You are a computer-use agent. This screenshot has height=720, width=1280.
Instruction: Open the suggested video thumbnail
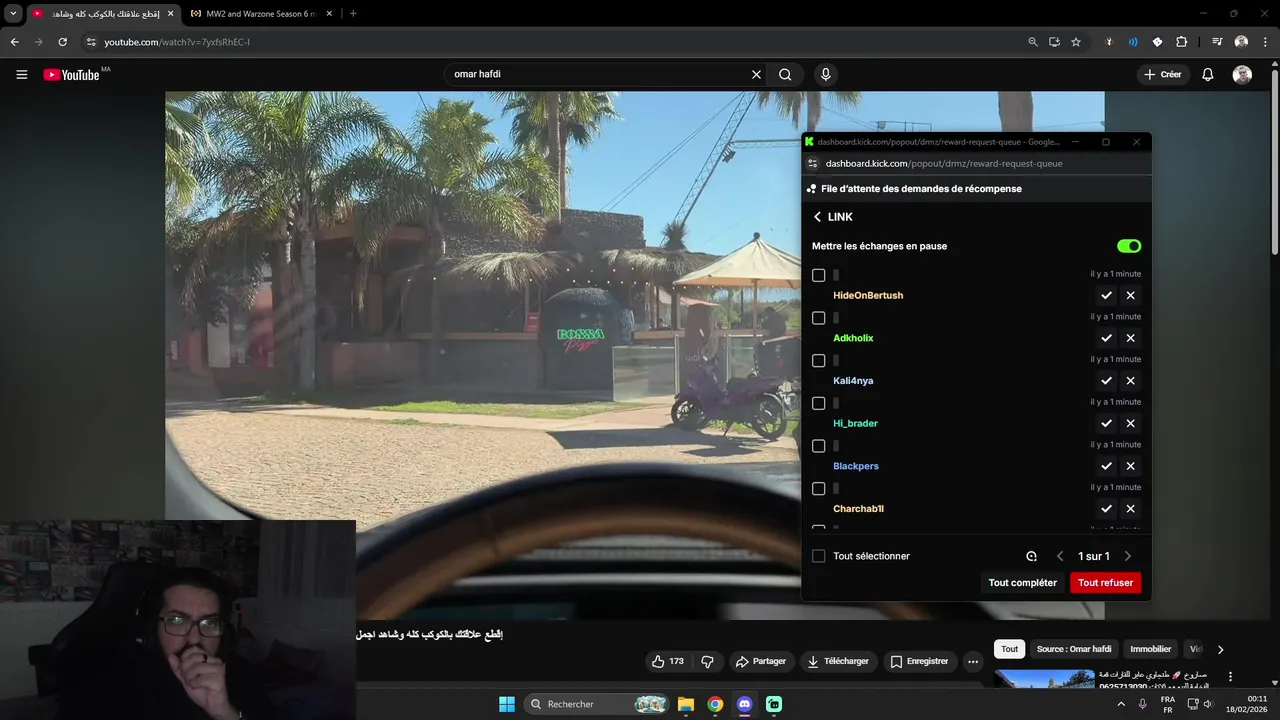[x=1044, y=679]
